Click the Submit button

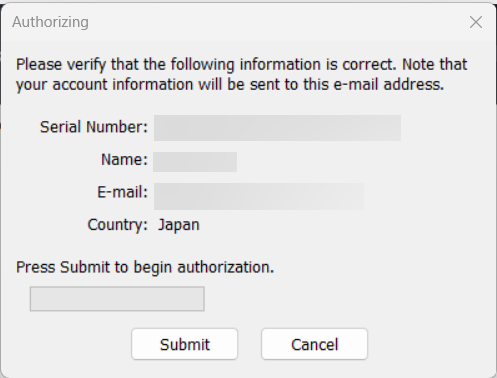pyautogui.click(x=184, y=344)
